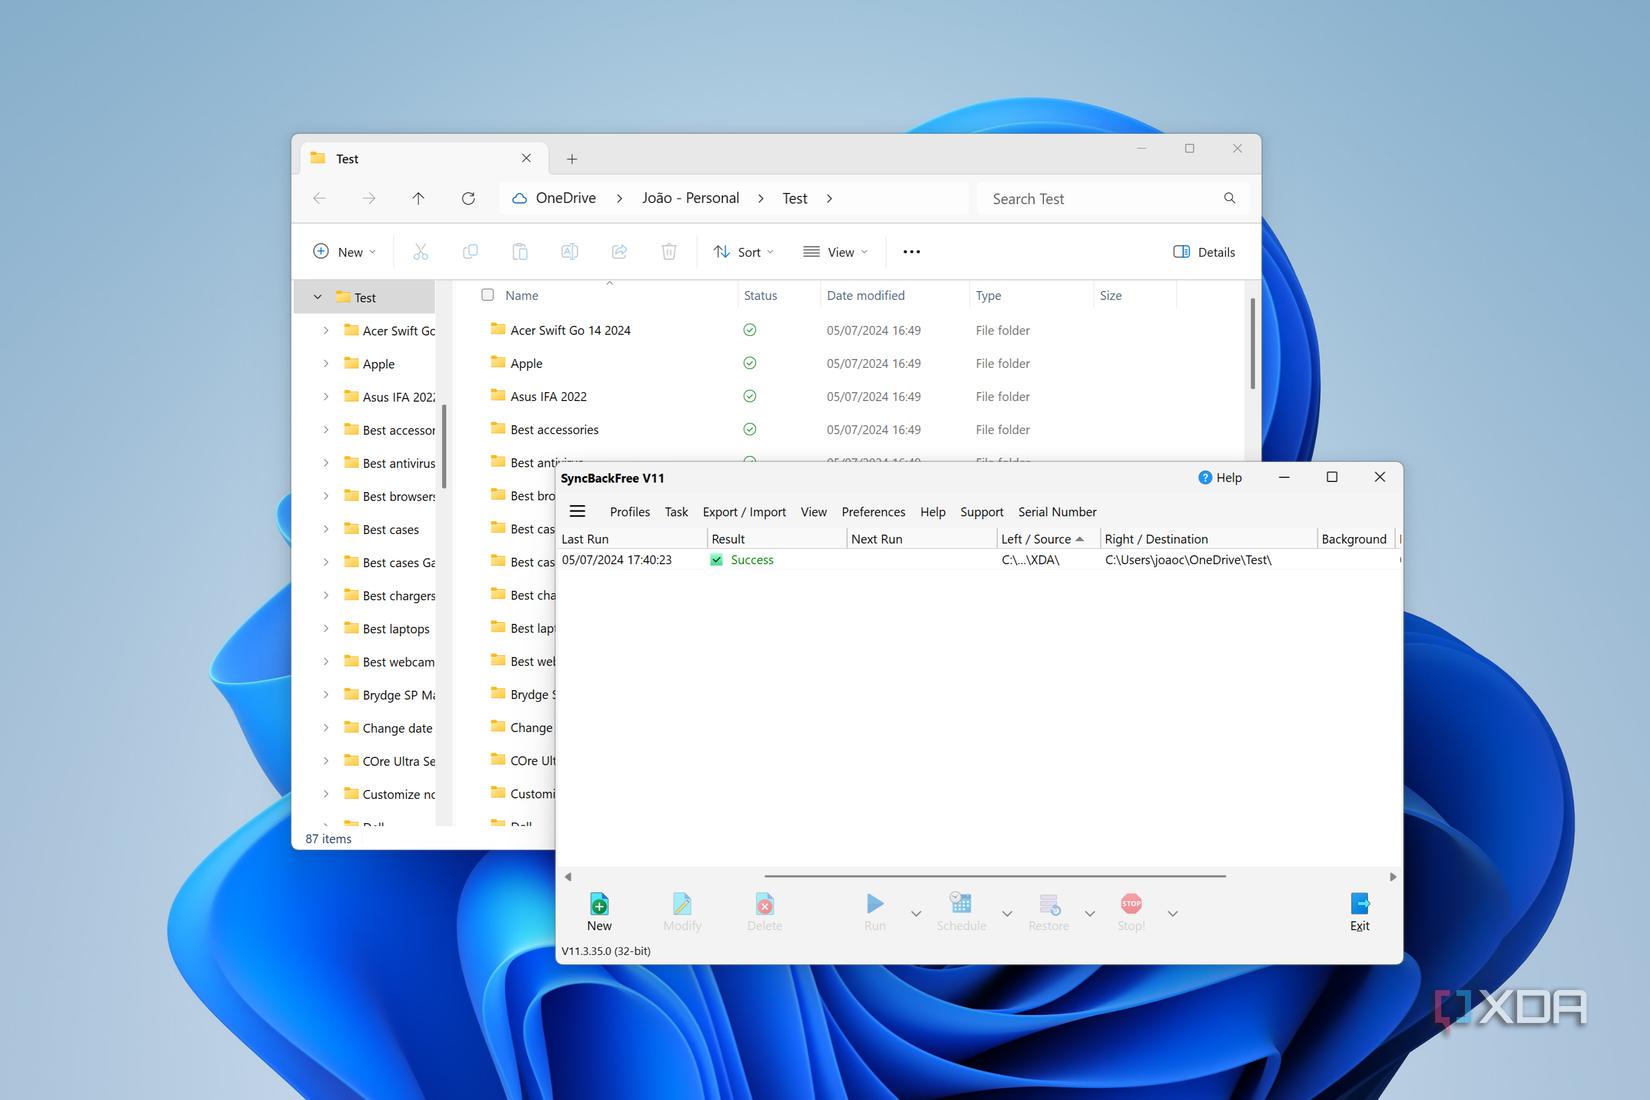Sort by Left / Source column header
This screenshot has height=1100, width=1650.
[1048, 539]
